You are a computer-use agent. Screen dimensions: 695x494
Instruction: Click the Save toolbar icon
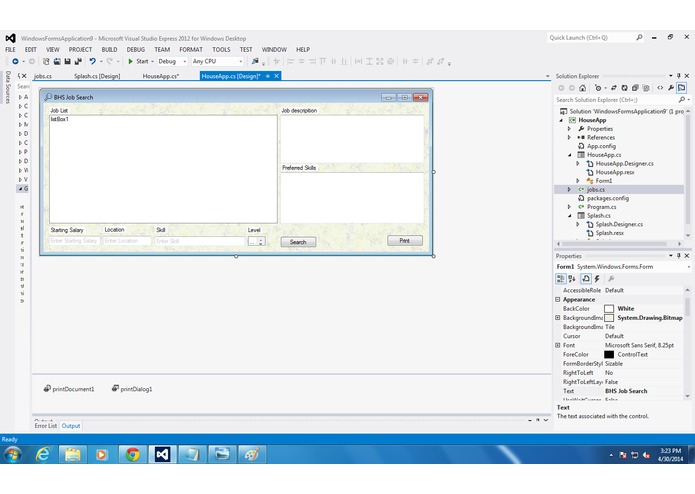pyautogui.click(x=67, y=62)
